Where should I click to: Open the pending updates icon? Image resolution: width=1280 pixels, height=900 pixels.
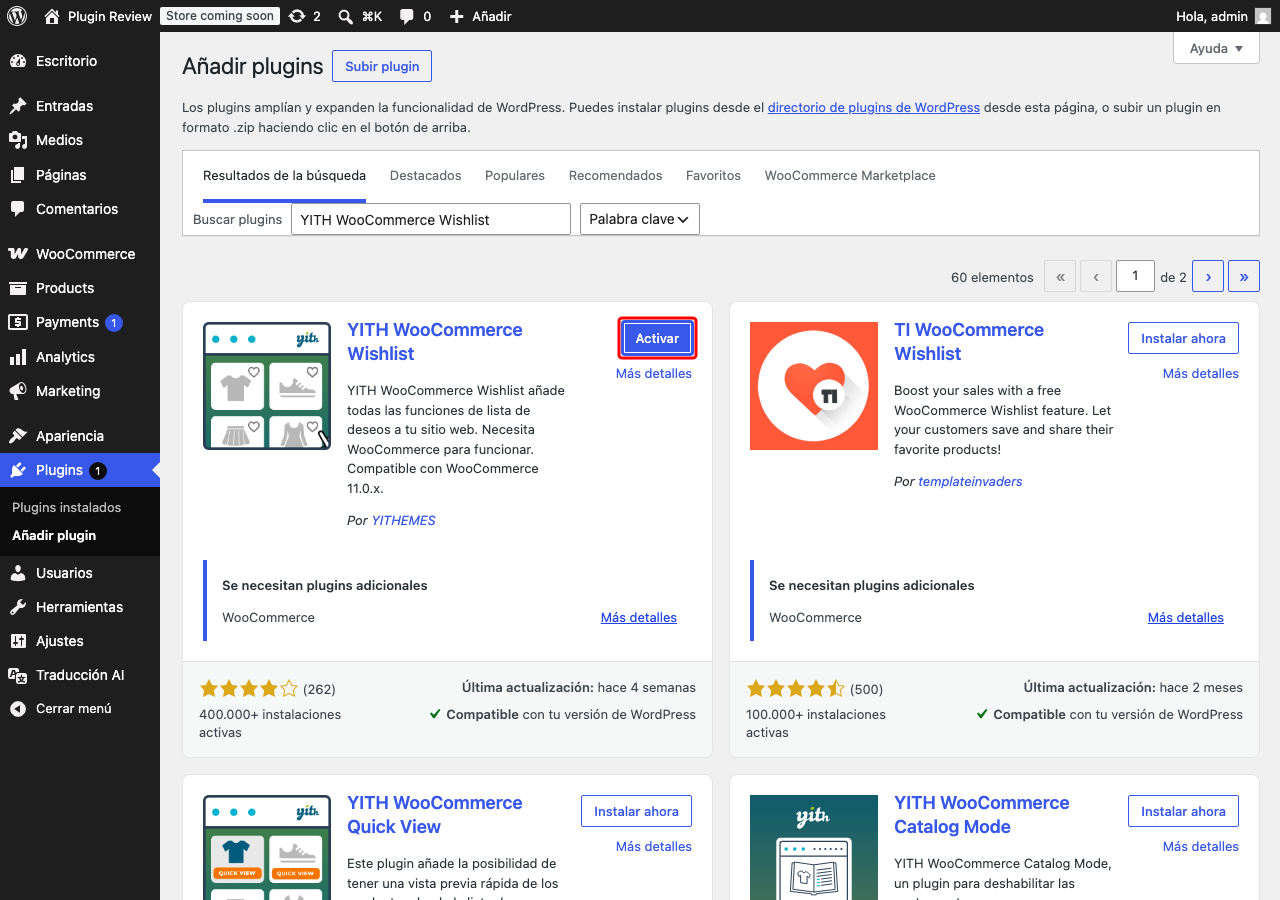point(297,16)
